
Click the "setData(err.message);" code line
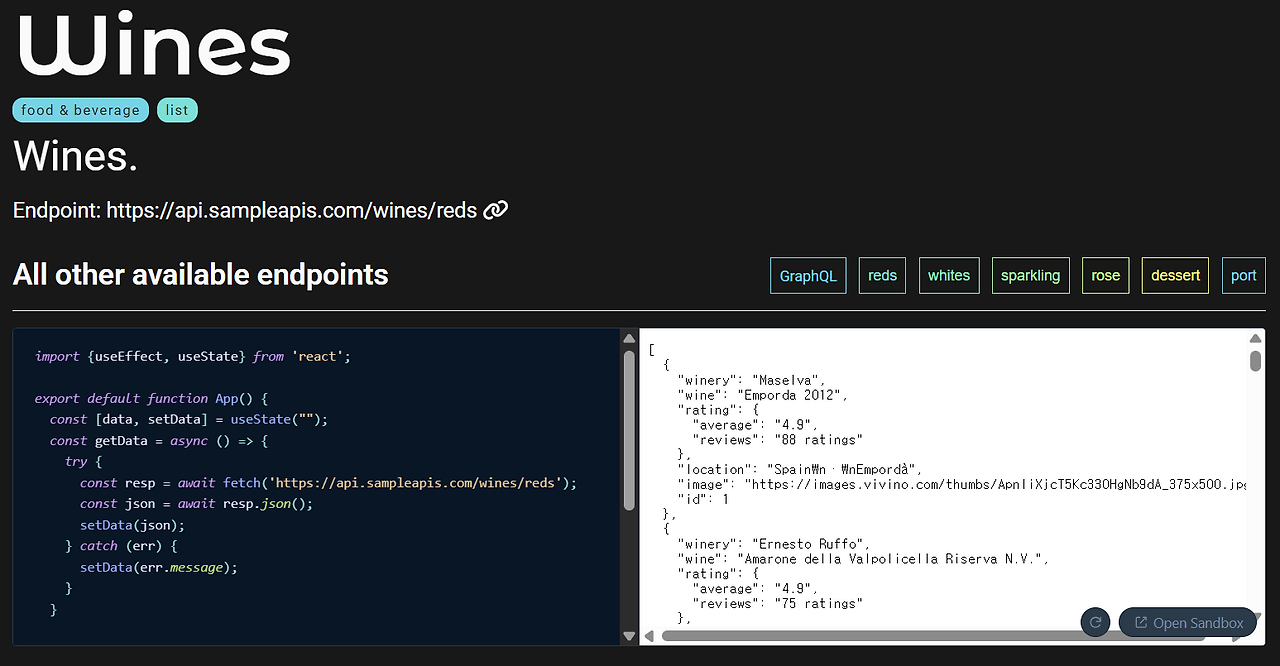(x=159, y=567)
